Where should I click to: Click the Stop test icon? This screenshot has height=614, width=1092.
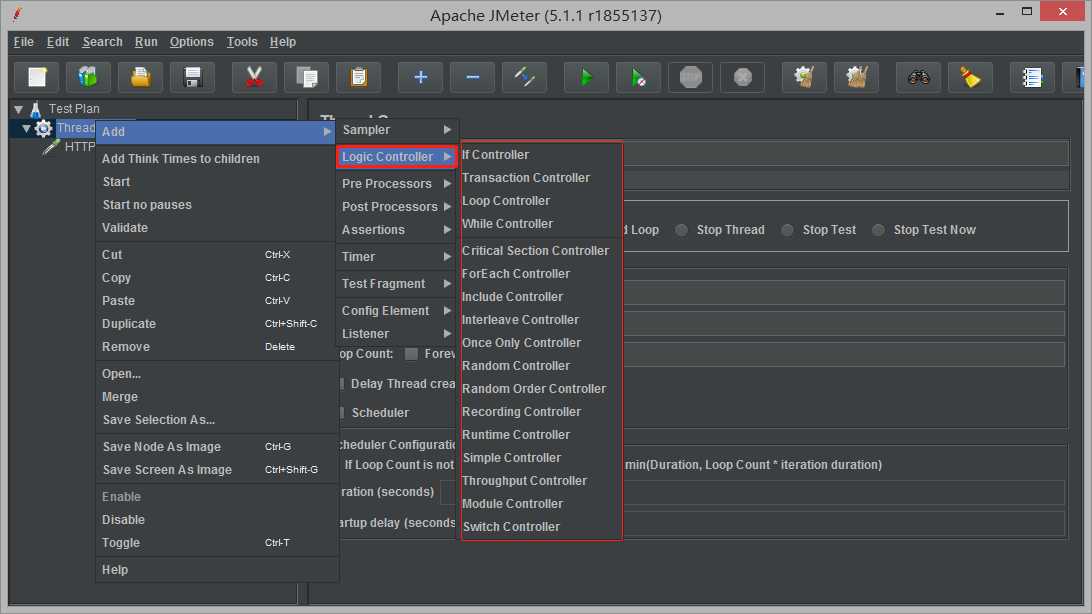690,77
